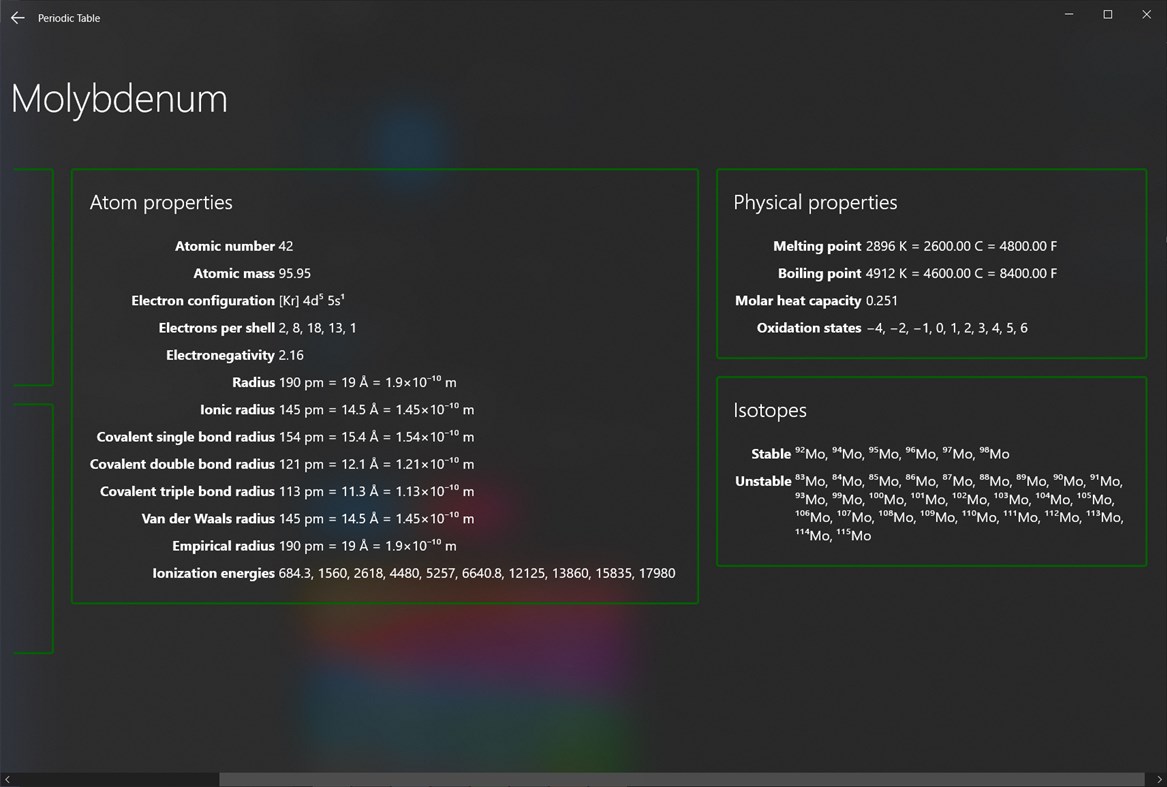Click the Molar heat capacity value 0.251
1167x787 pixels.
pos(882,301)
